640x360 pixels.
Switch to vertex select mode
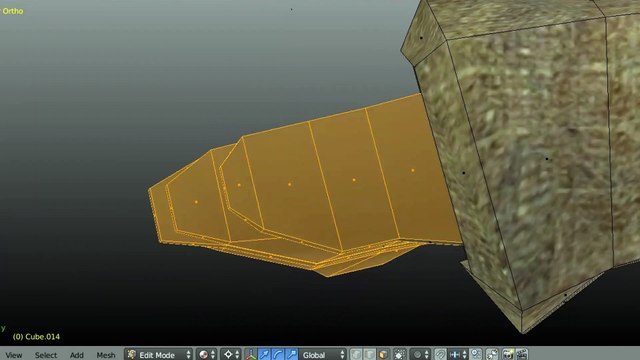click(356, 355)
